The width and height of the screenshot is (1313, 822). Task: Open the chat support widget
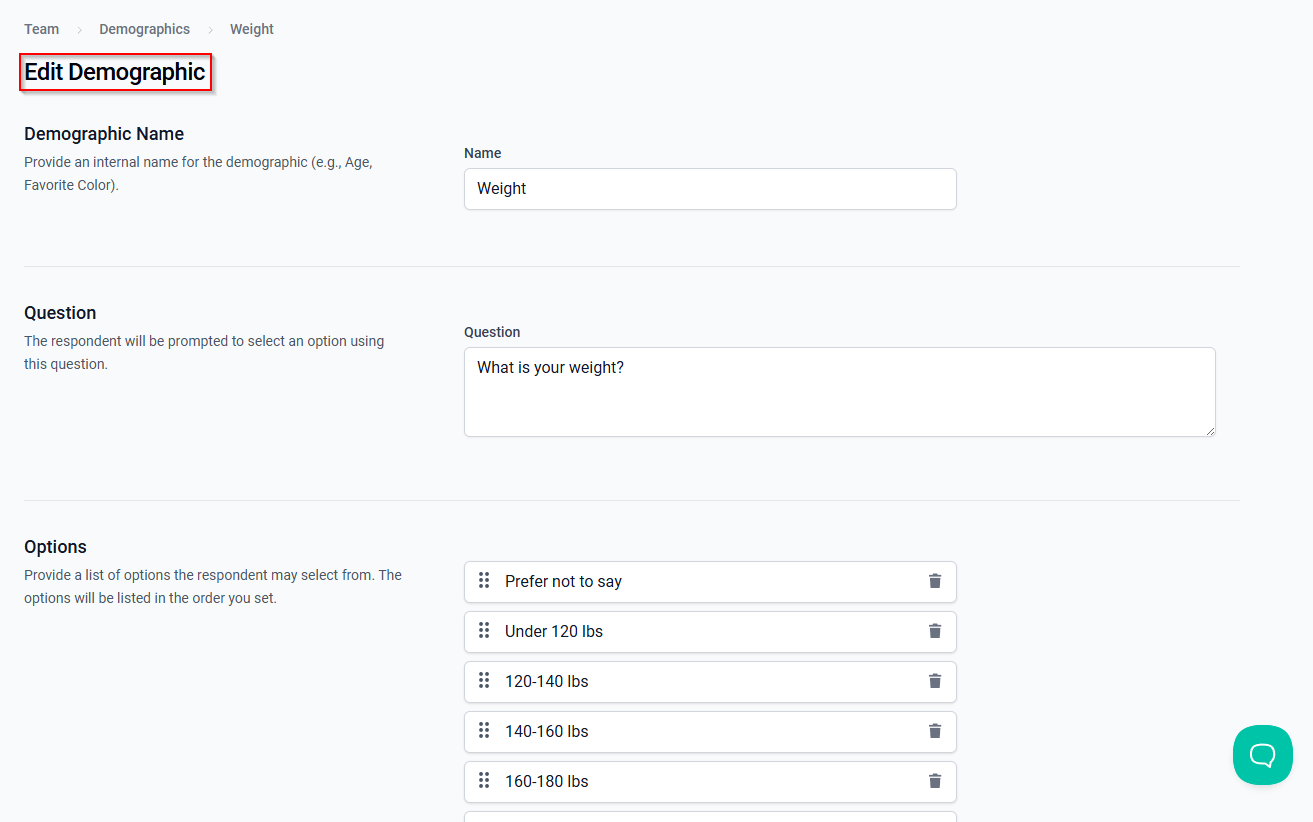coord(1263,755)
